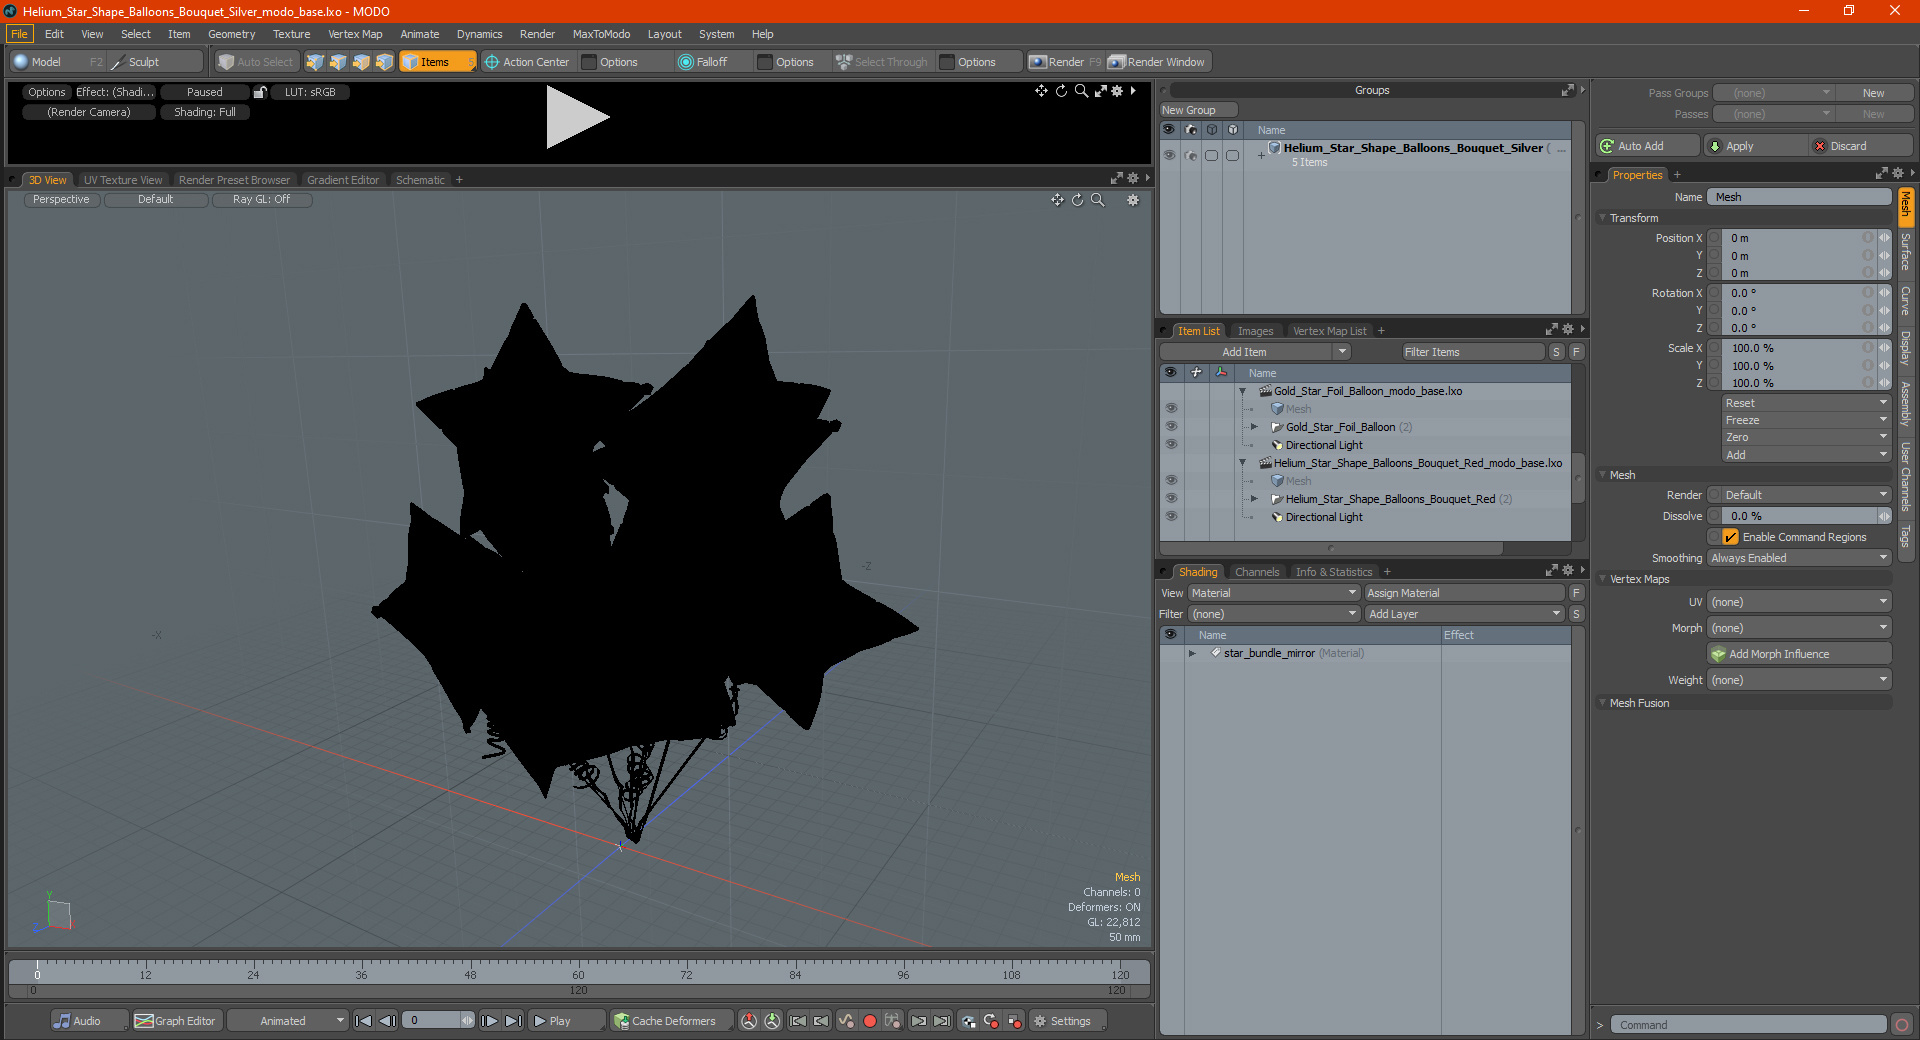The height and width of the screenshot is (1040, 1920).
Task: Expand the Gold_Star_Foil_Balloon folder
Action: click(1254, 427)
